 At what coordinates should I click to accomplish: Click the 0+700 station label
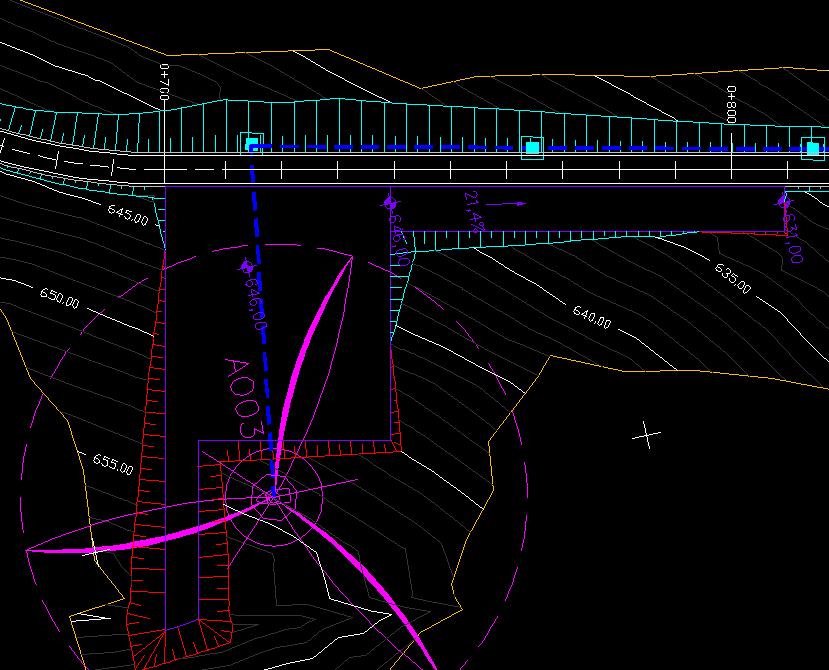(x=164, y=82)
